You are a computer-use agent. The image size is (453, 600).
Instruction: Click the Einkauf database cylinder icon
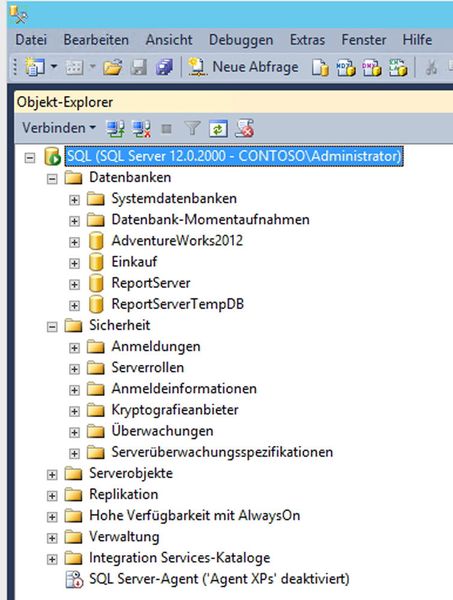click(96, 262)
